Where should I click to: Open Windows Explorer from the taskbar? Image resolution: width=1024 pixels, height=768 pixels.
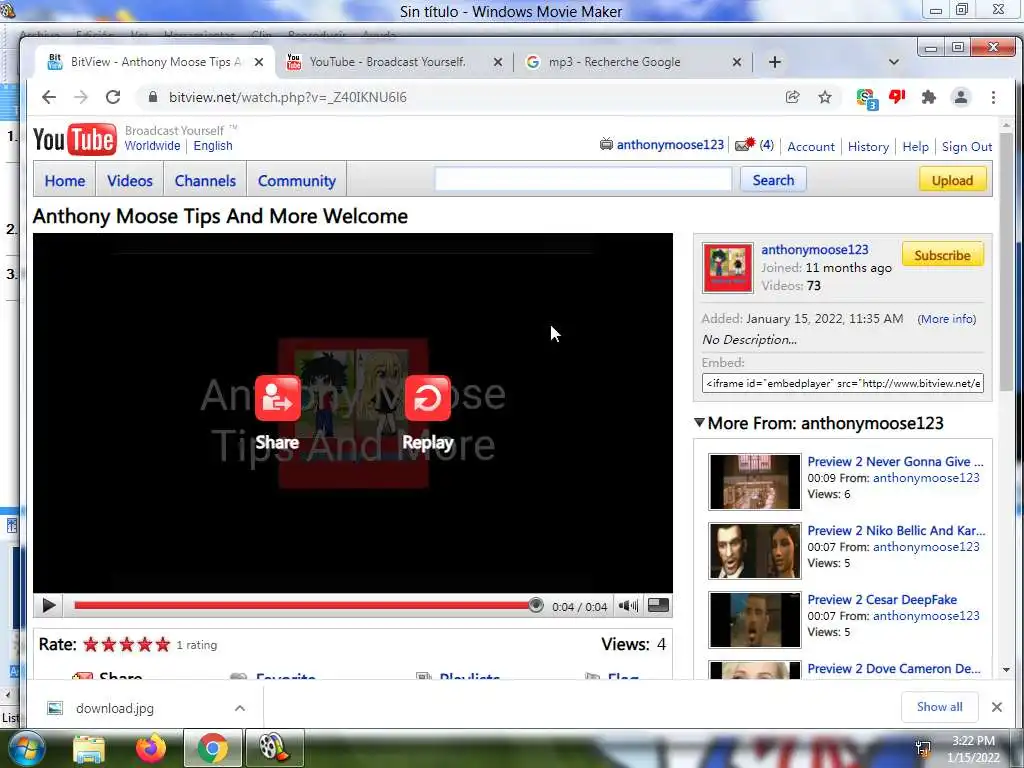pos(89,749)
